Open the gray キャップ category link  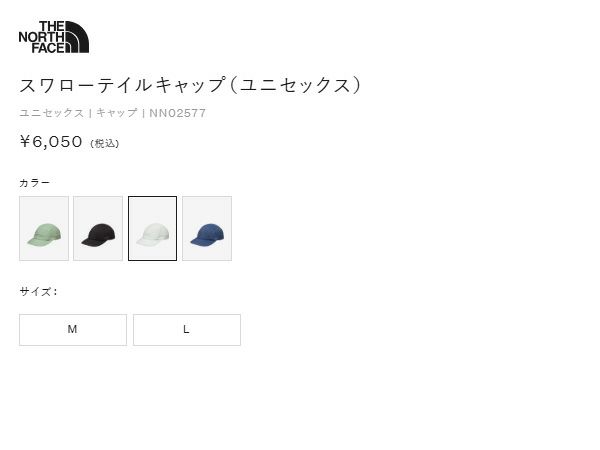(117, 113)
